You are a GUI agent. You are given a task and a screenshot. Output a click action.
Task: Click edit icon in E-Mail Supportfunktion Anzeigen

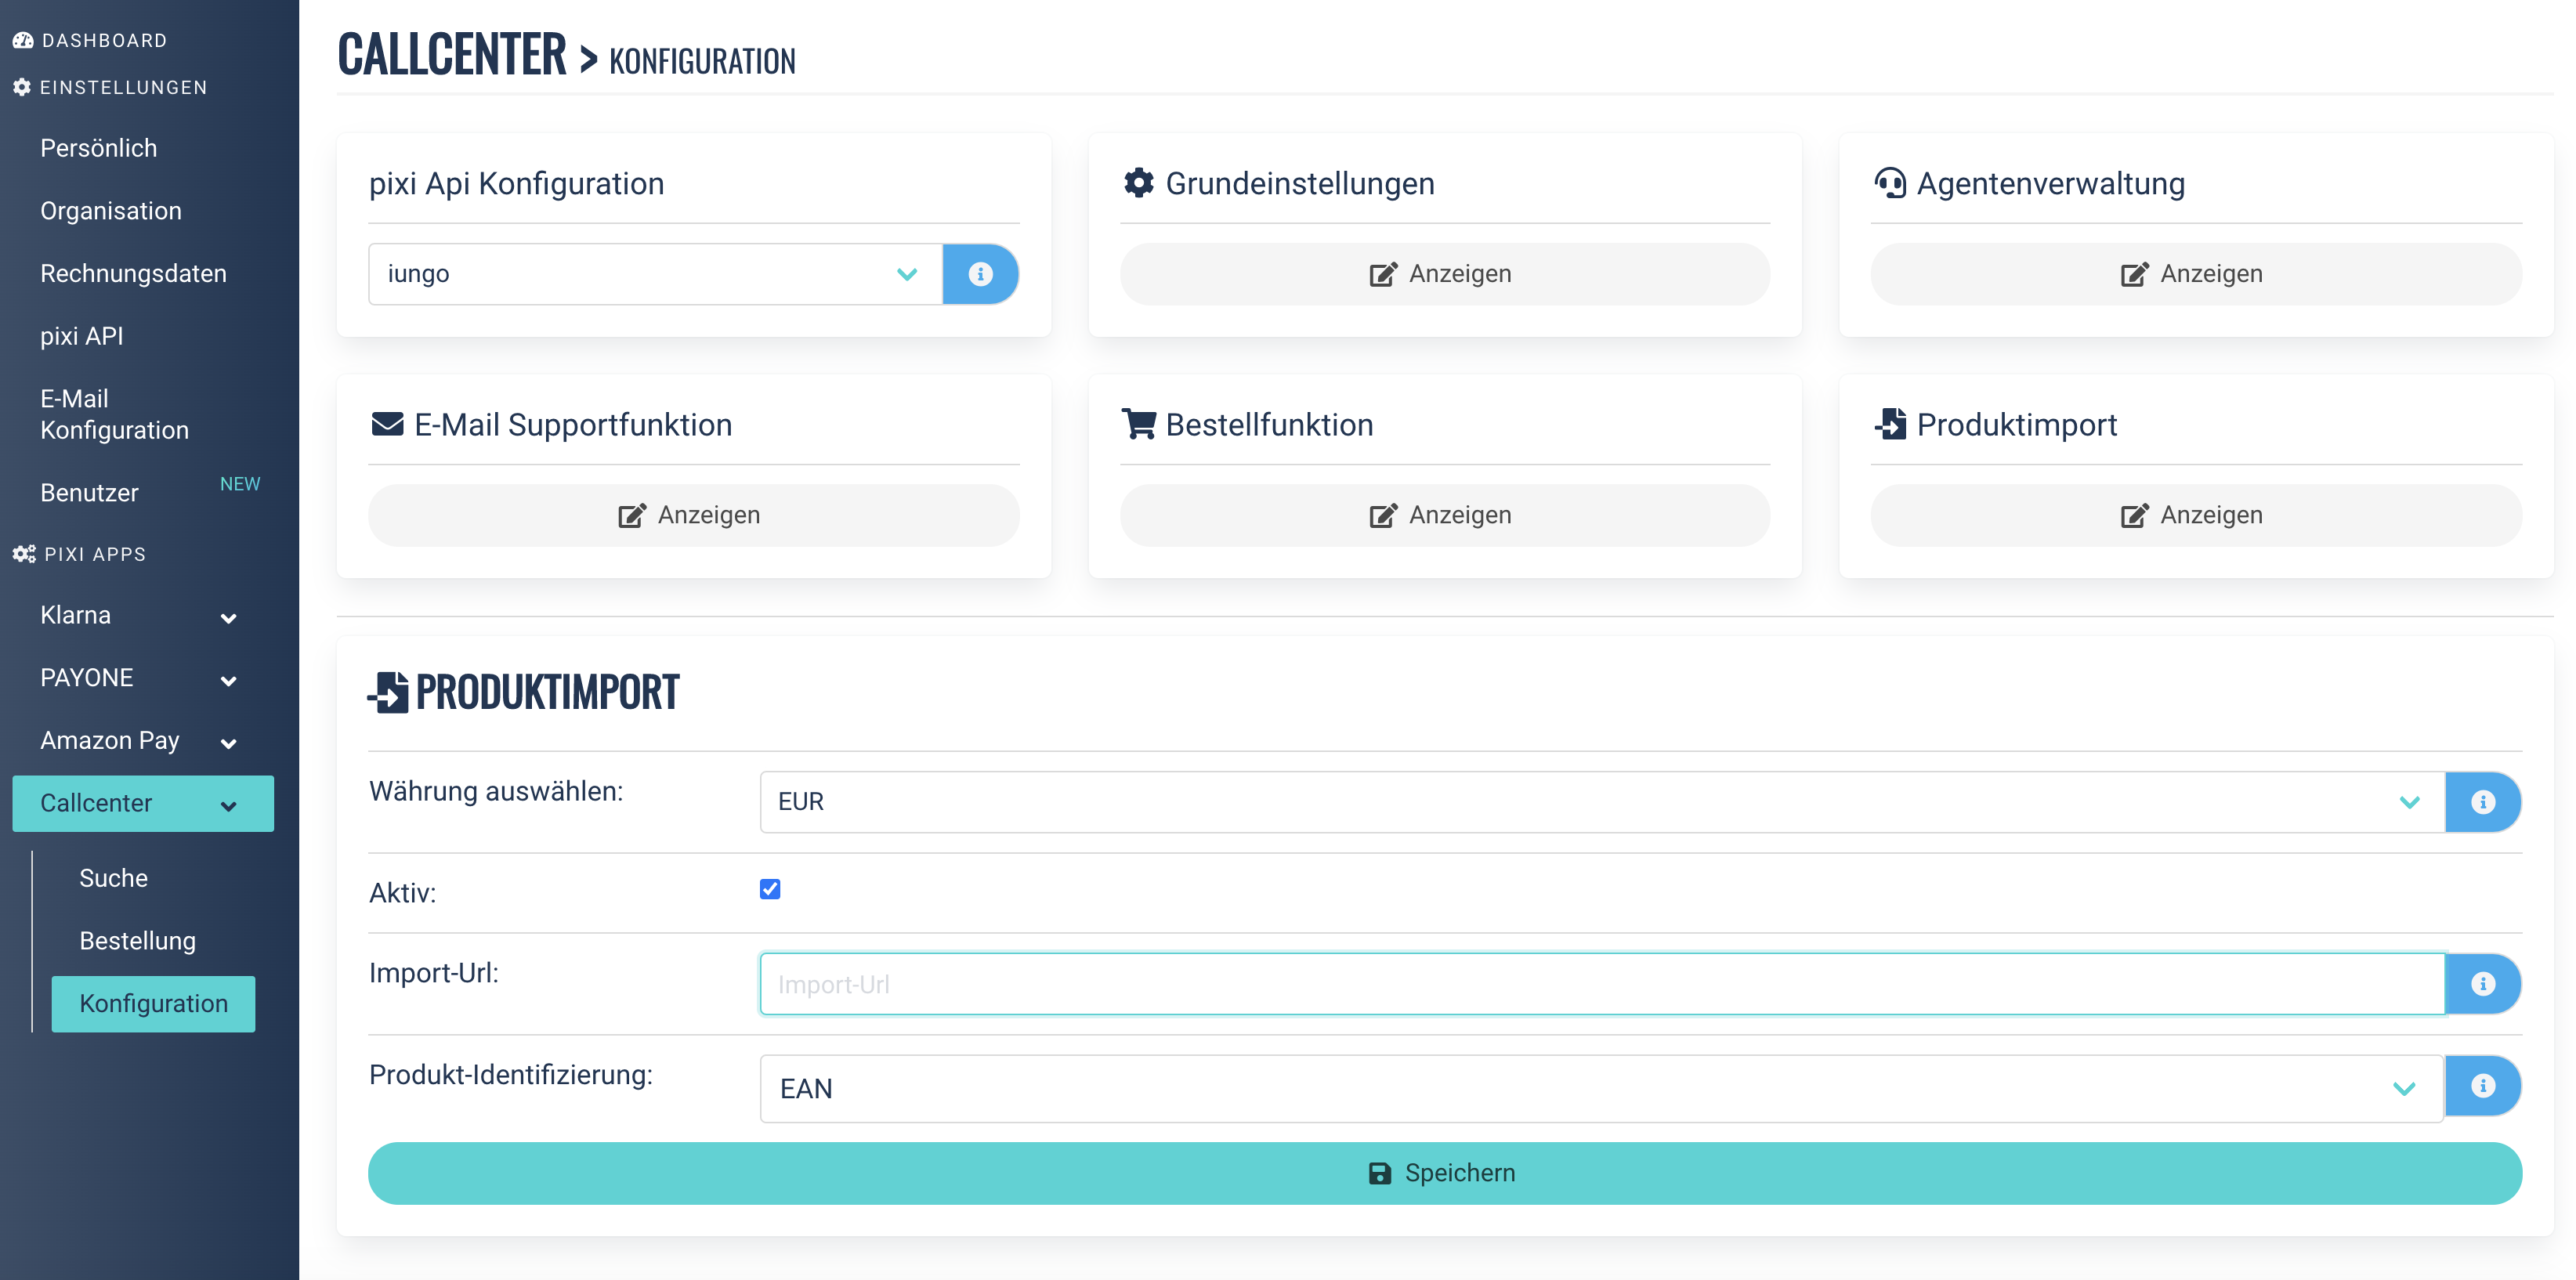coord(632,515)
